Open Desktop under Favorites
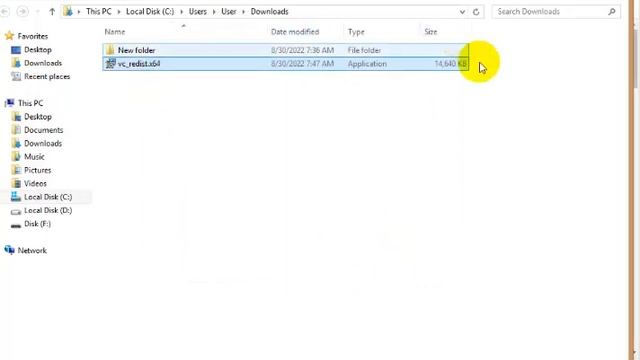 click(38, 50)
